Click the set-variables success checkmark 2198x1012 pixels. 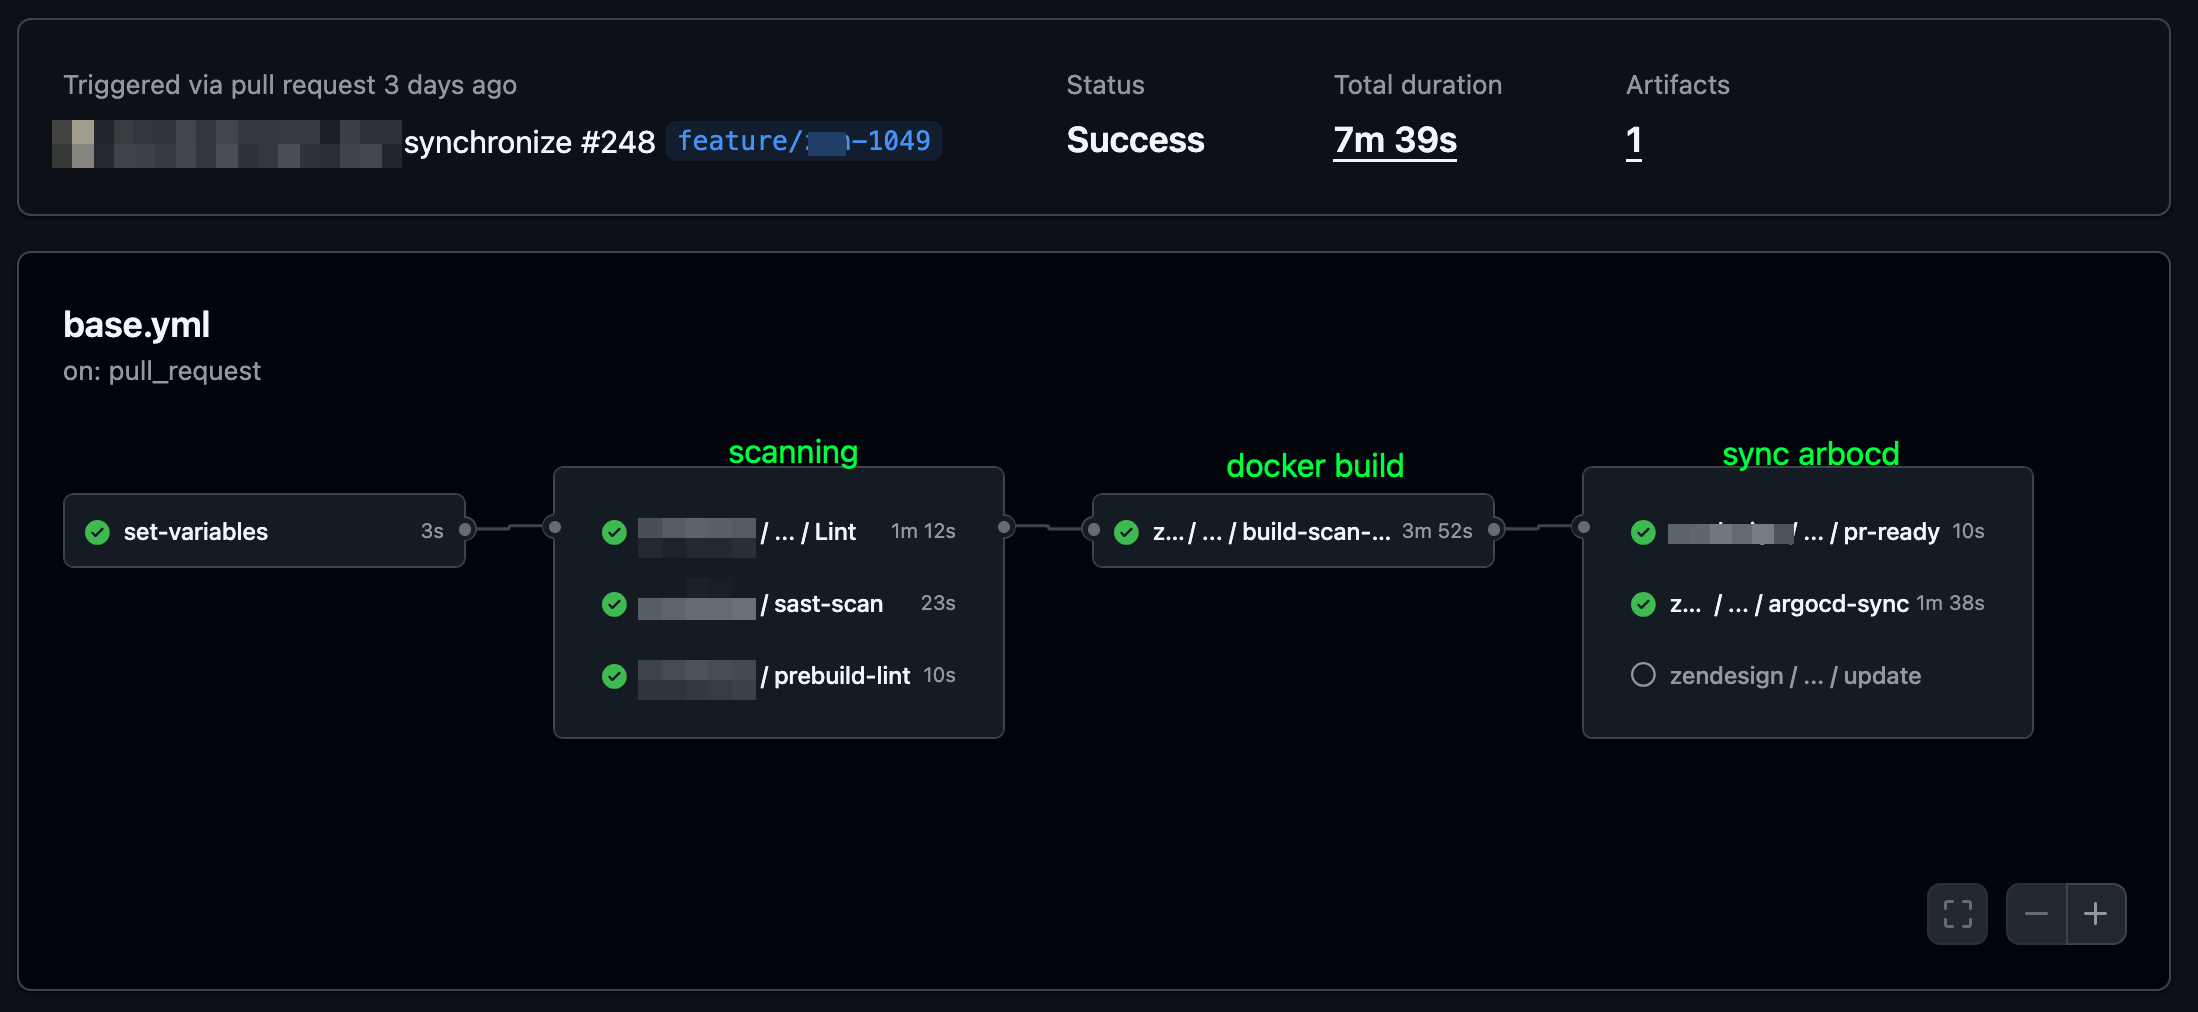(97, 532)
